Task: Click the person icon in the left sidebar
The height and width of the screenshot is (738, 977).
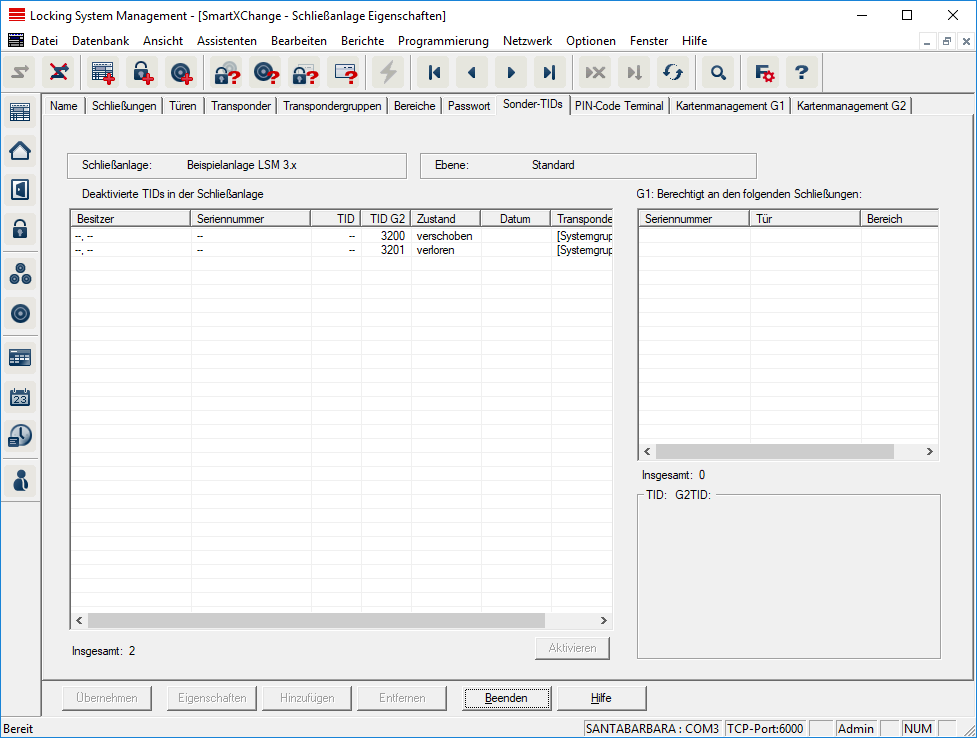Action: (x=20, y=480)
